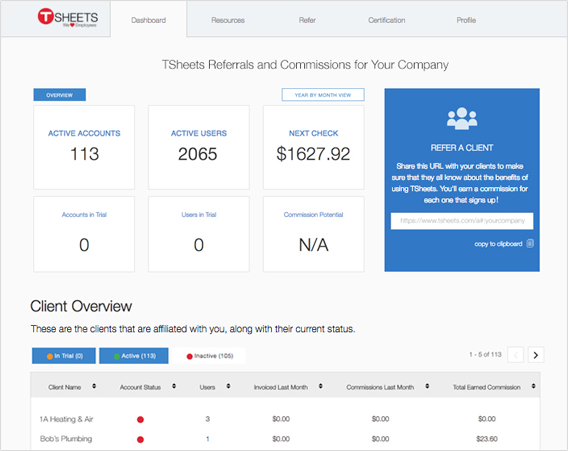Open the Certification tab

click(387, 20)
